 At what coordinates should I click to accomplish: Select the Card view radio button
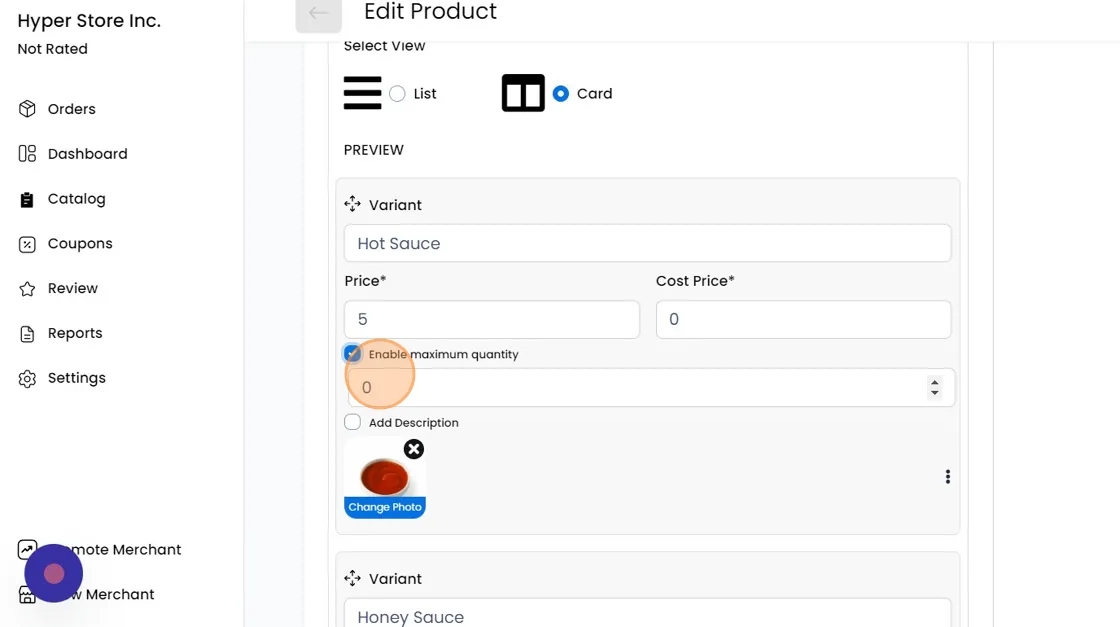561,94
